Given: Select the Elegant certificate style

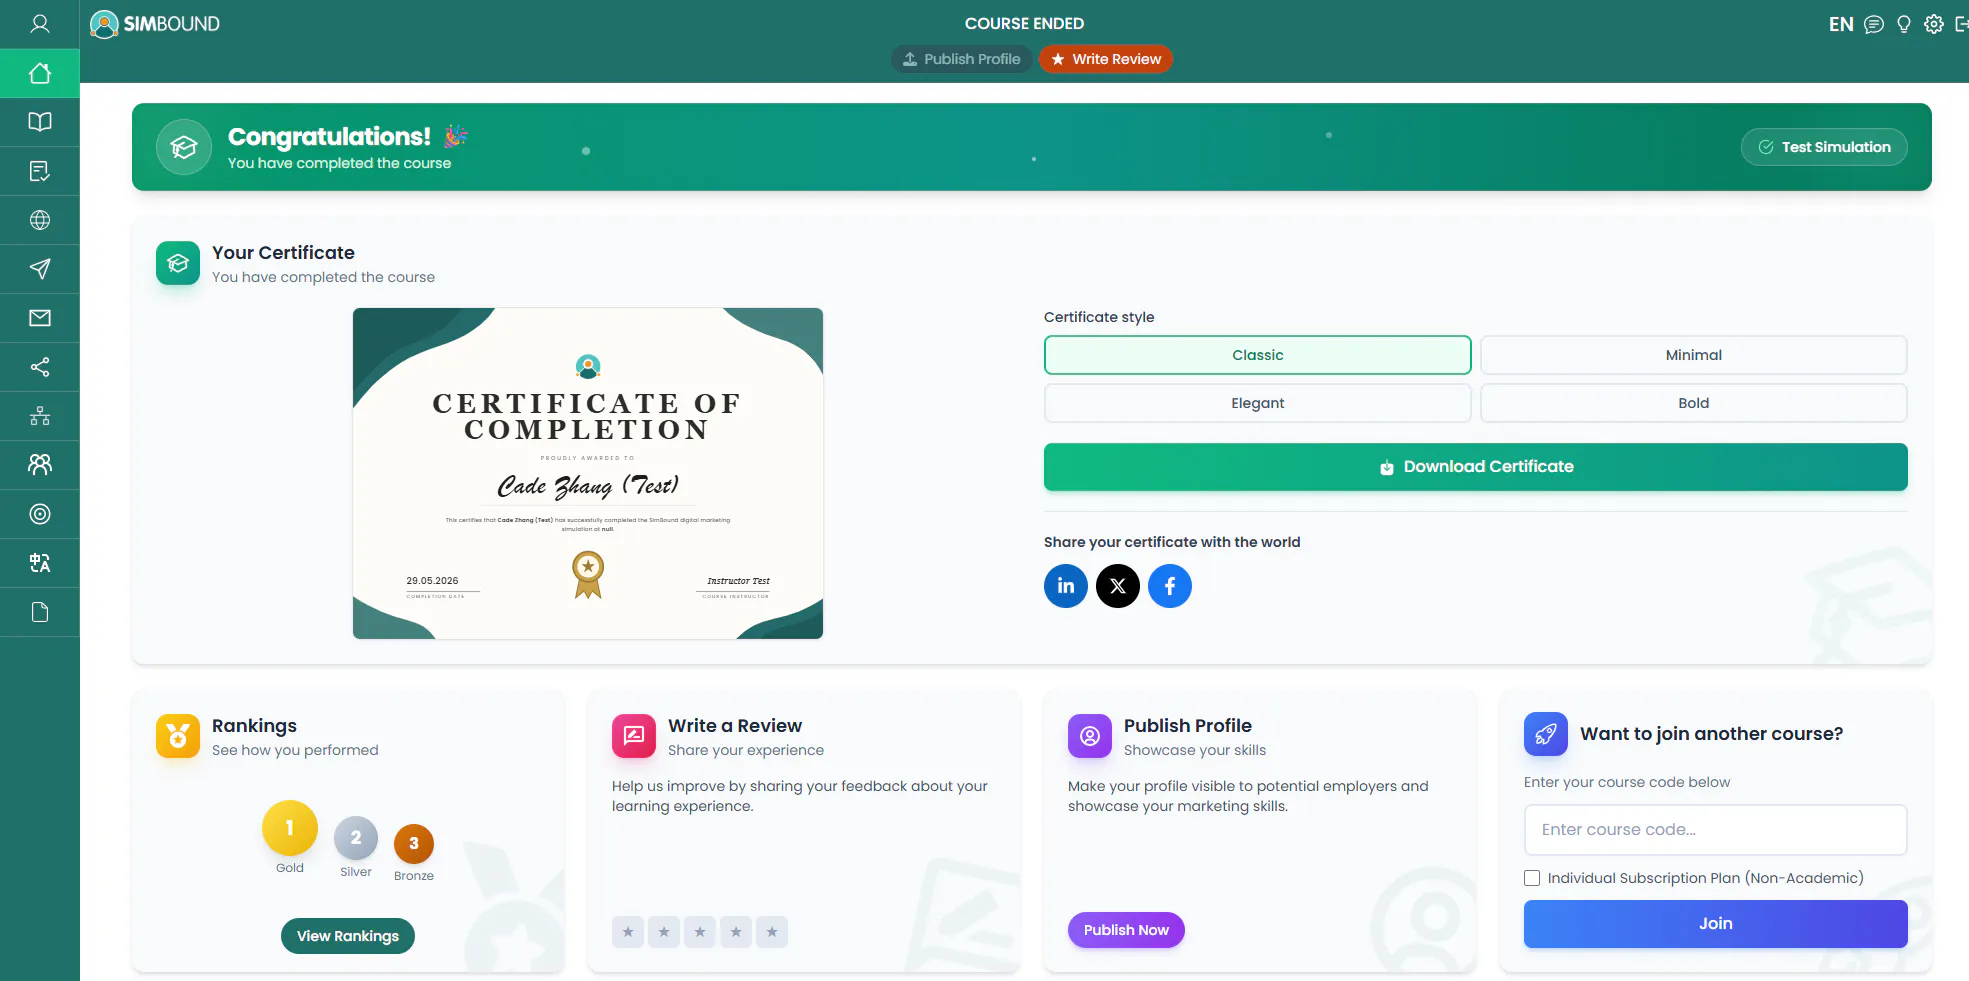Looking at the screenshot, I should pyautogui.click(x=1258, y=403).
